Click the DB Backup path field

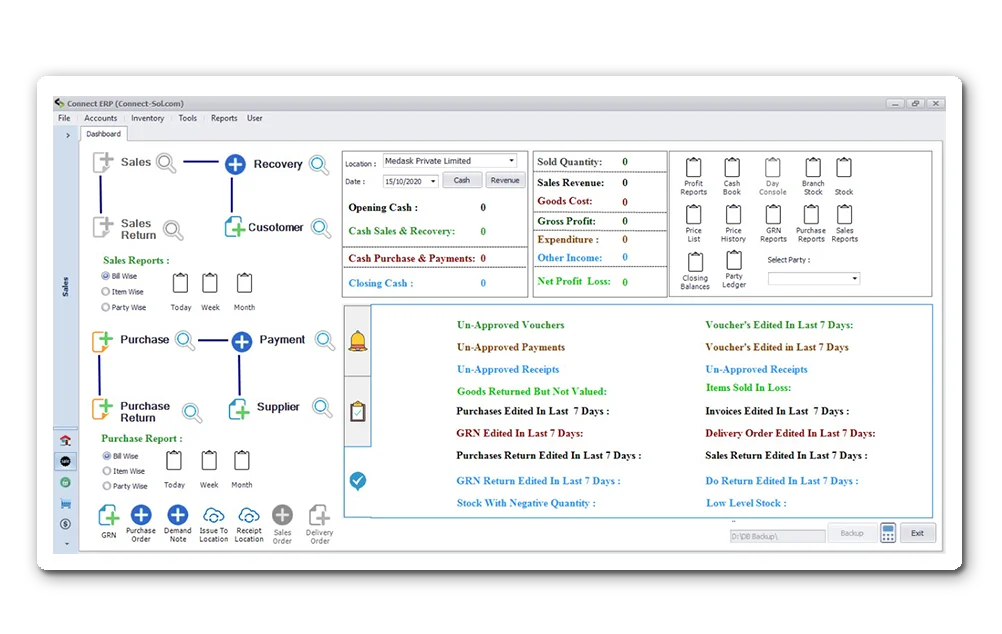click(x=778, y=536)
